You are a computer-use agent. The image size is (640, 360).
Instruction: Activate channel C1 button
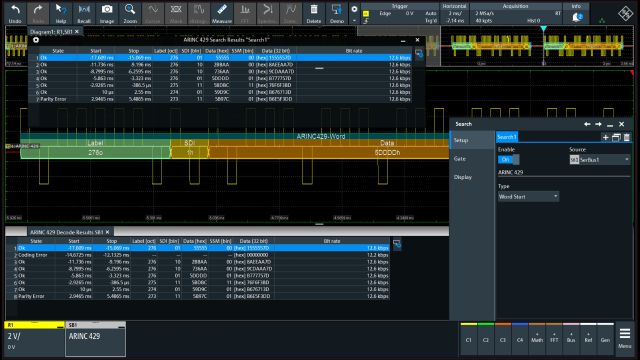click(469, 338)
